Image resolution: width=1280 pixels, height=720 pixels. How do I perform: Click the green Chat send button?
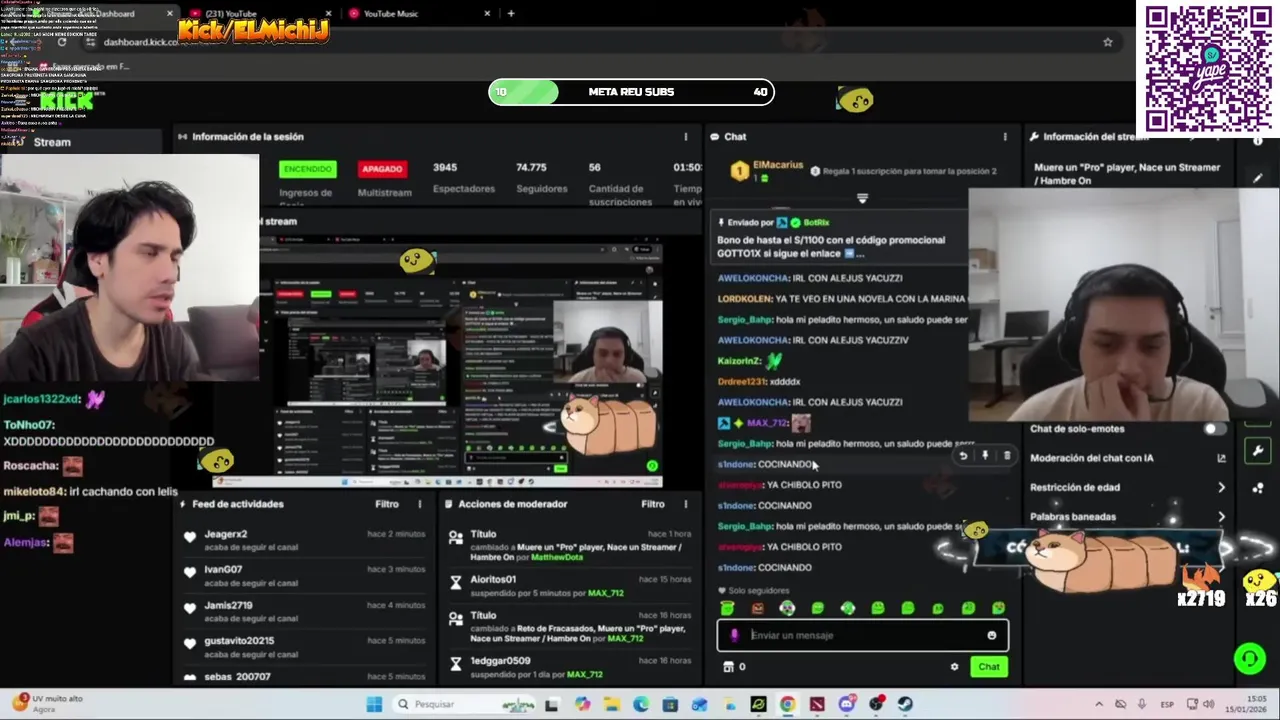[988, 667]
